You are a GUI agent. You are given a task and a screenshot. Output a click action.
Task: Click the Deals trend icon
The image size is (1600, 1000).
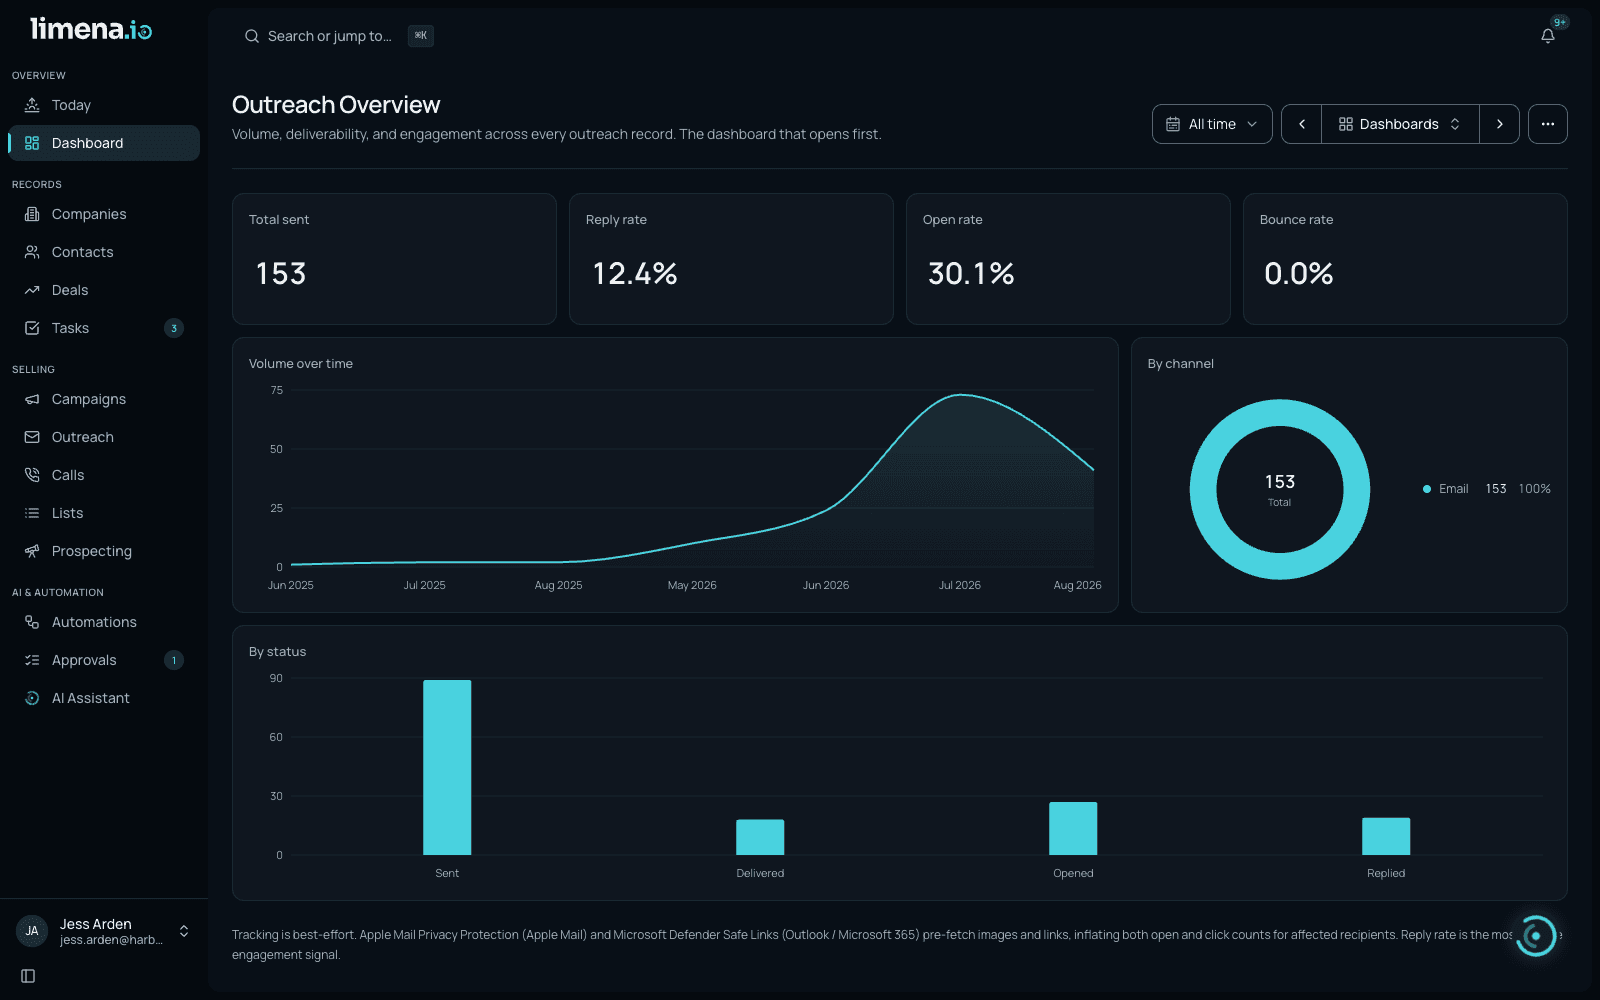point(32,290)
